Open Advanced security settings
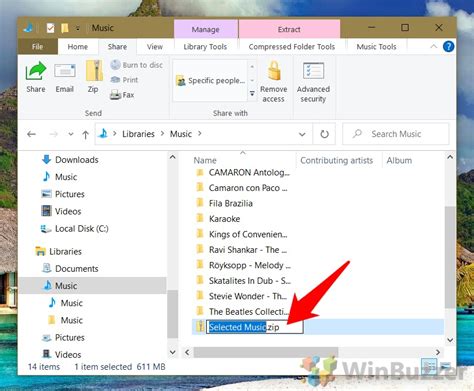474x391 pixels. click(313, 82)
